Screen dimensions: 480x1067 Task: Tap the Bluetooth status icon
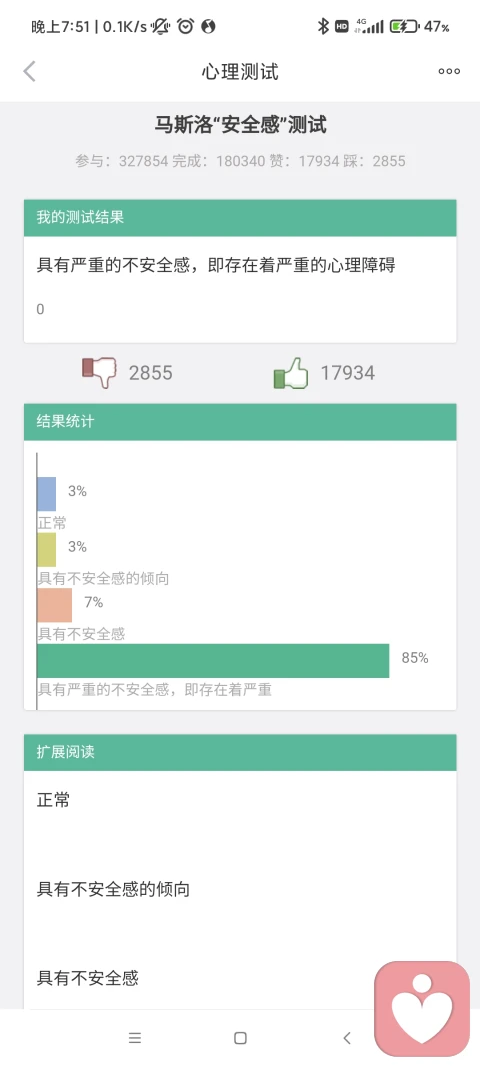tap(323, 27)
